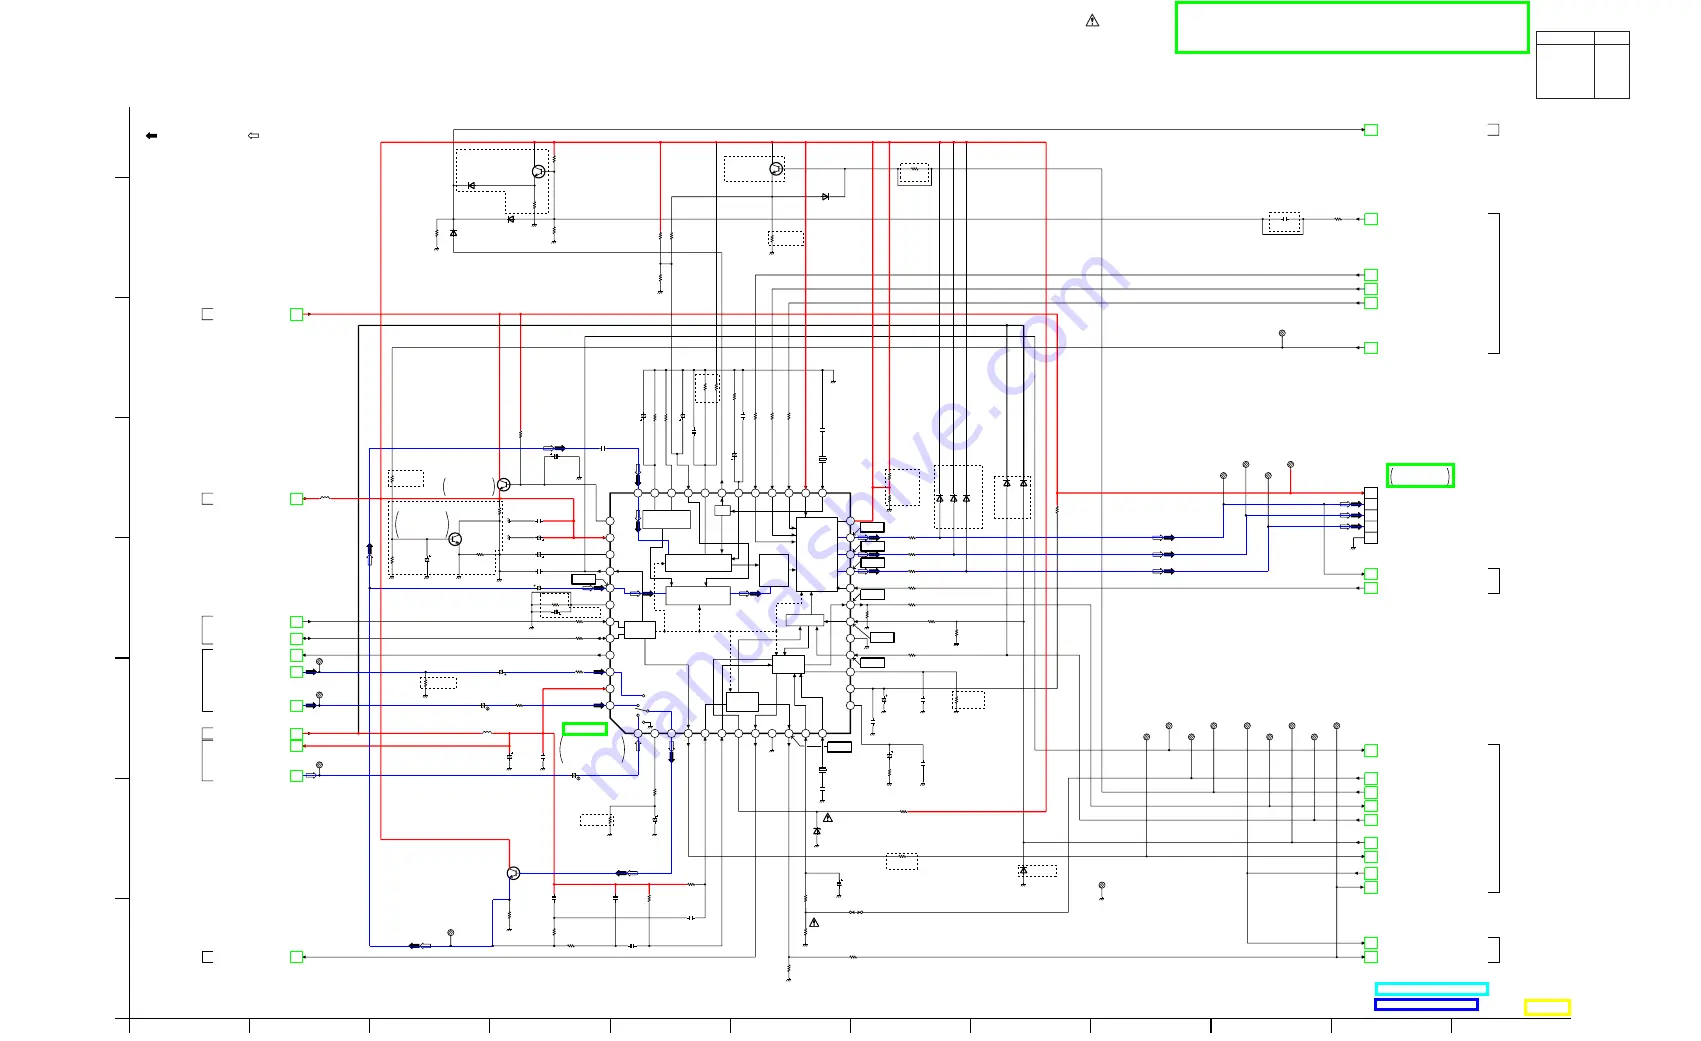Click the small green-bordered label below the central IC

pyautogui.click(x=585, y=729)
